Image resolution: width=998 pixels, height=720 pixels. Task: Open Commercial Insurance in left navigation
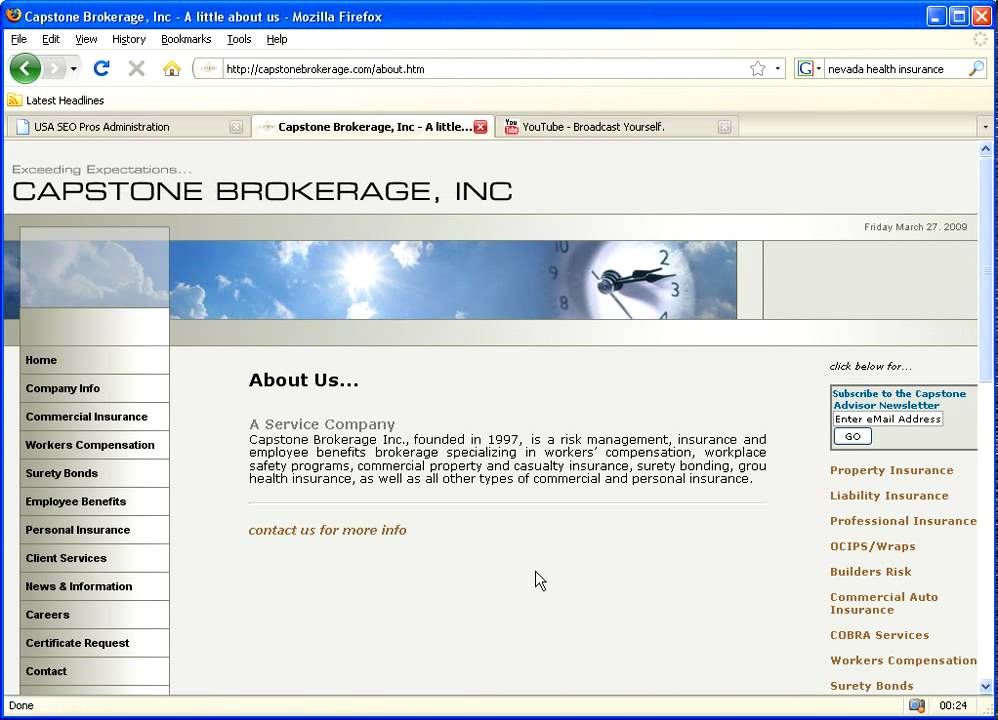coord(95,416)
